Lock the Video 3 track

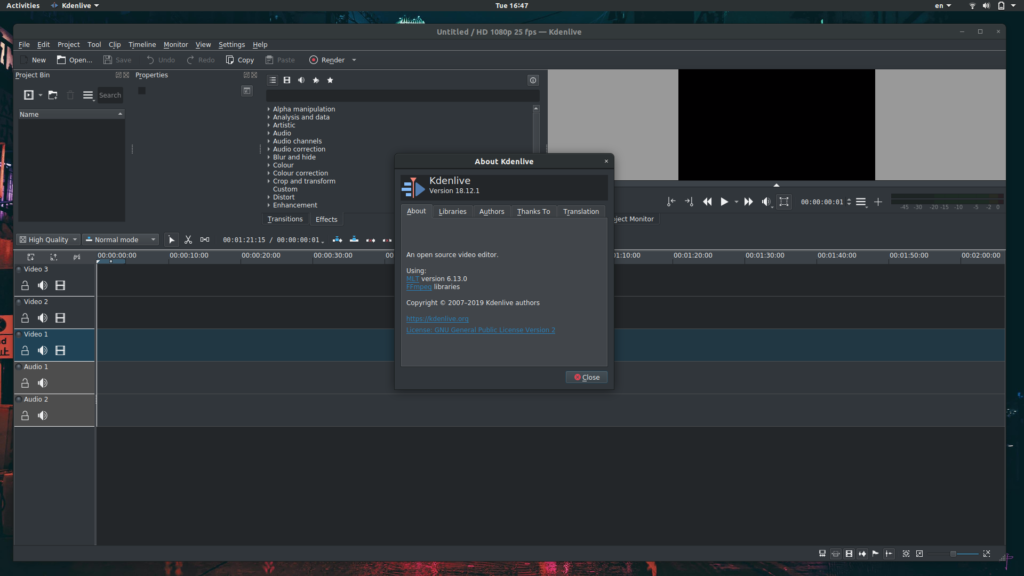24,285
